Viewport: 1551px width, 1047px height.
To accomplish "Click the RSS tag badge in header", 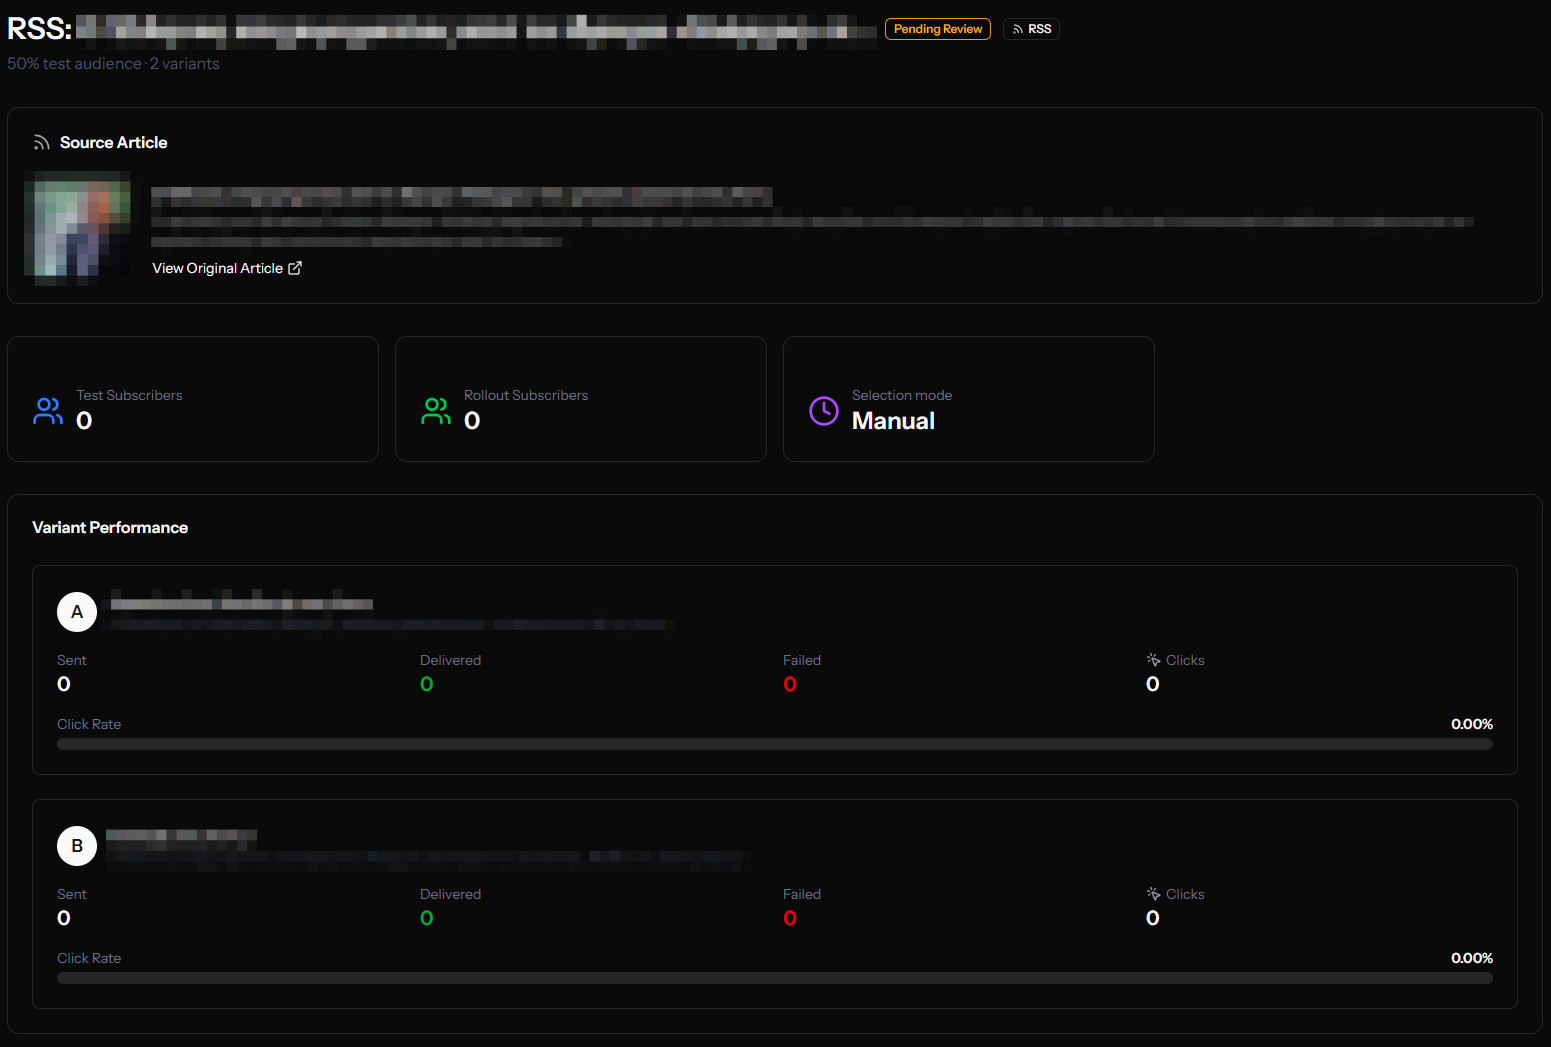I will pyautogui.click(x=1031, y=29).
